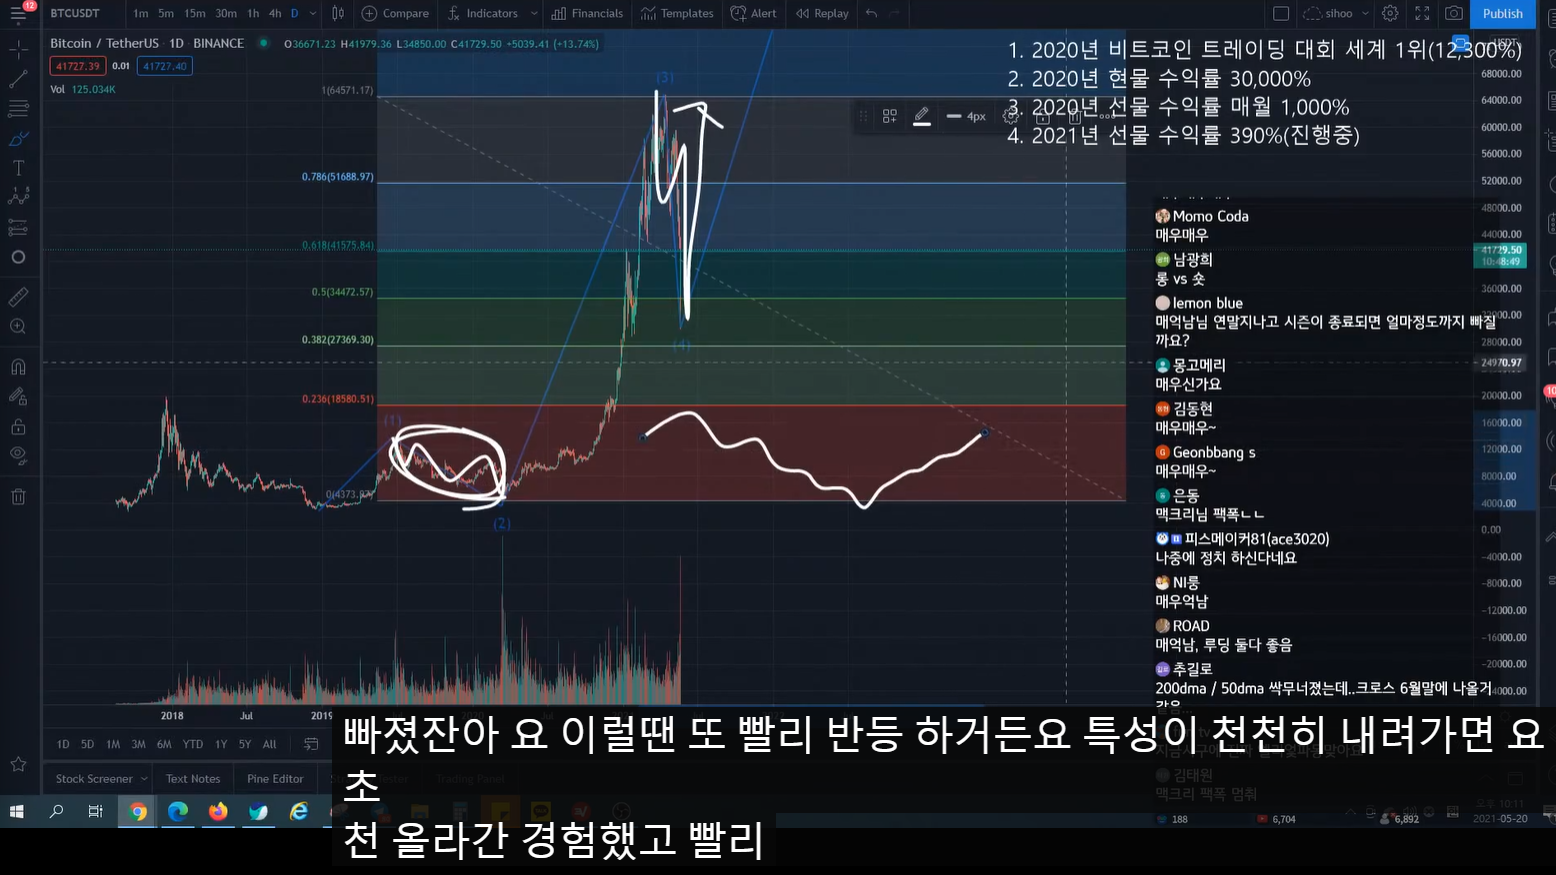Take a chart snapshot with camera icon
The image size is (1556, 875).
pos(1454,14)
